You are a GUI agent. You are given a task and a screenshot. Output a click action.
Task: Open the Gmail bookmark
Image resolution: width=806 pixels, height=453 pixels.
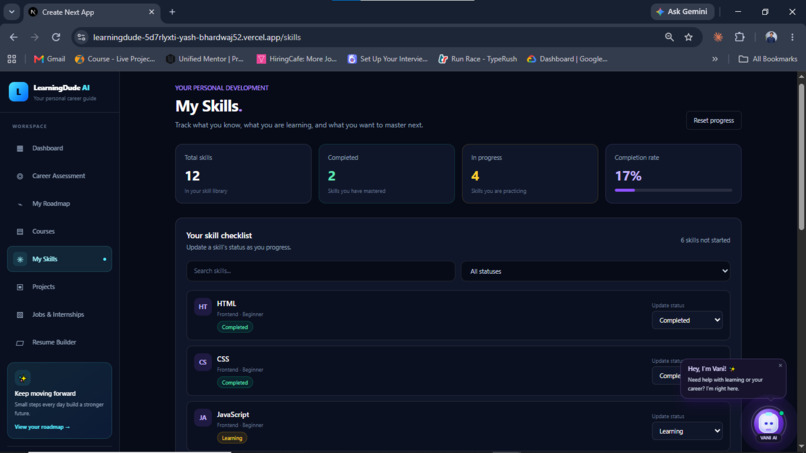[x=49, y=59]
